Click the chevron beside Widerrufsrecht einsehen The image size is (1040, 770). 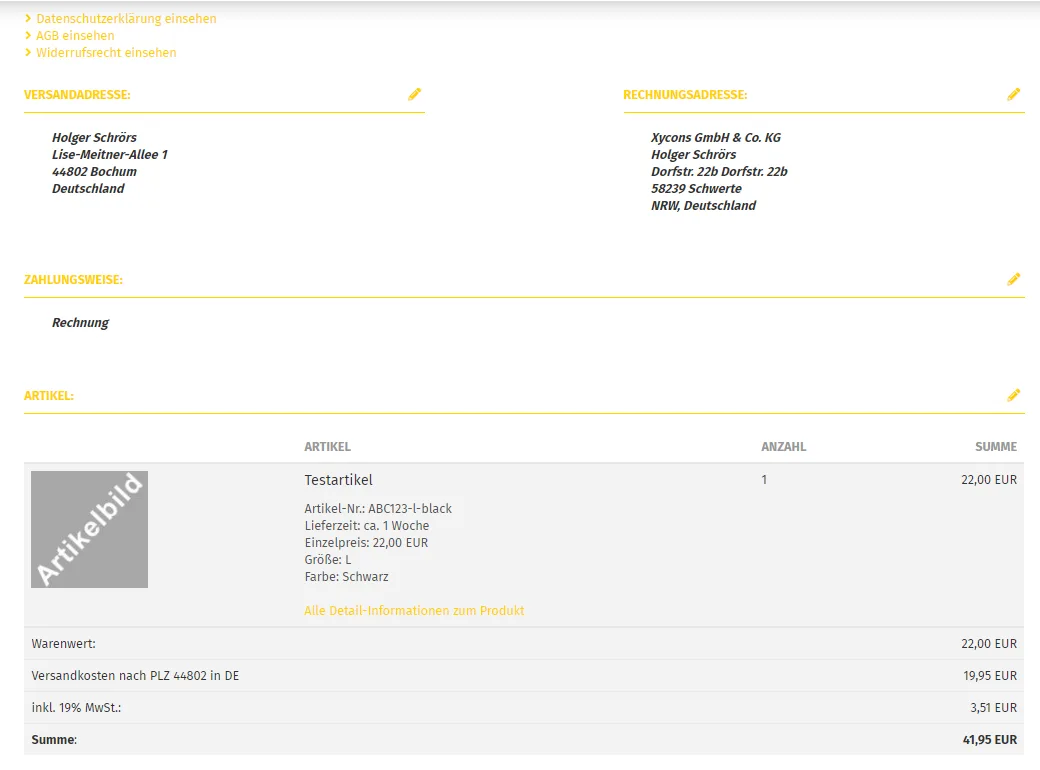click(28, 52)
